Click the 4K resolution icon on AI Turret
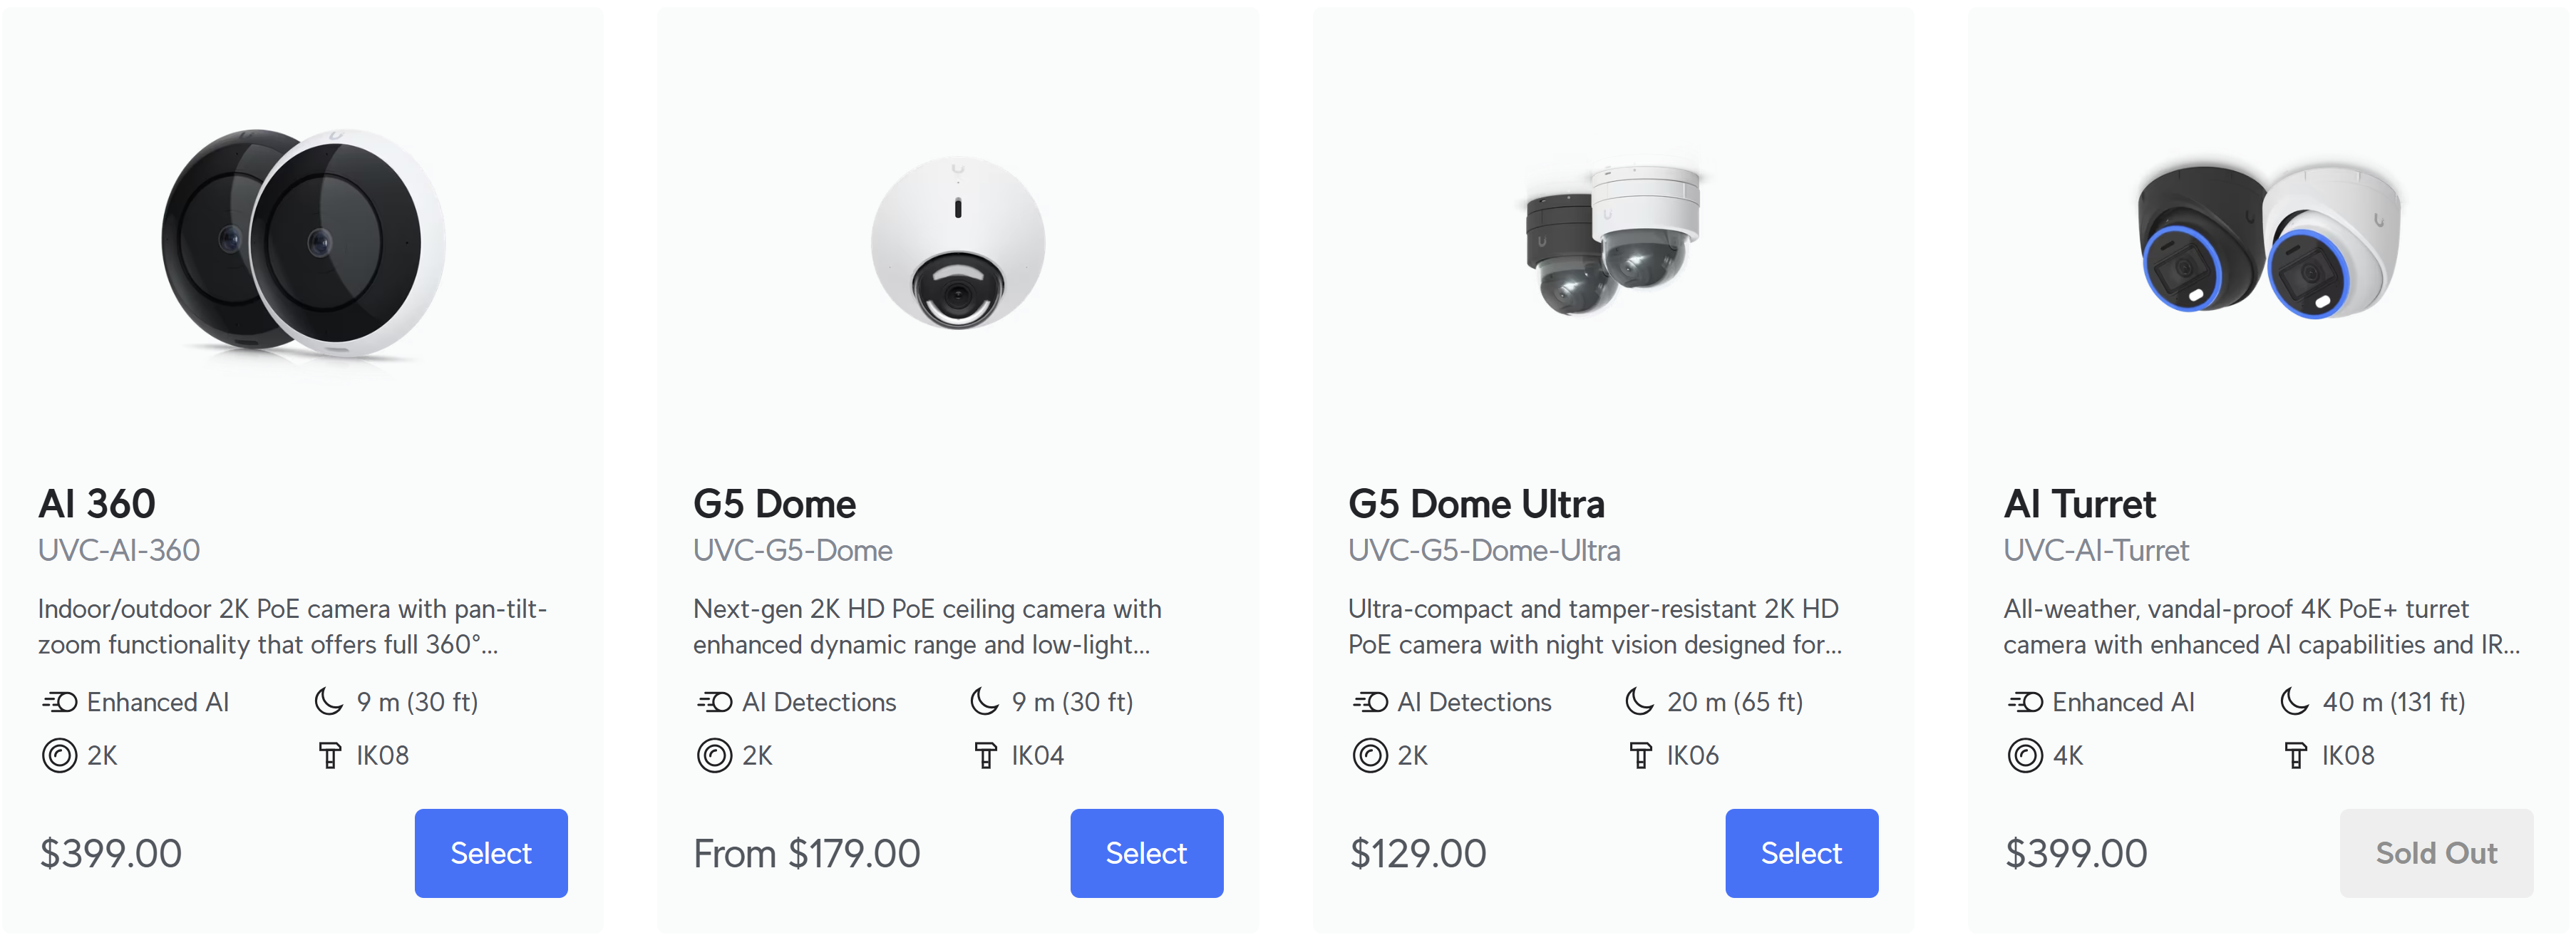 [x=2024, y=755]
